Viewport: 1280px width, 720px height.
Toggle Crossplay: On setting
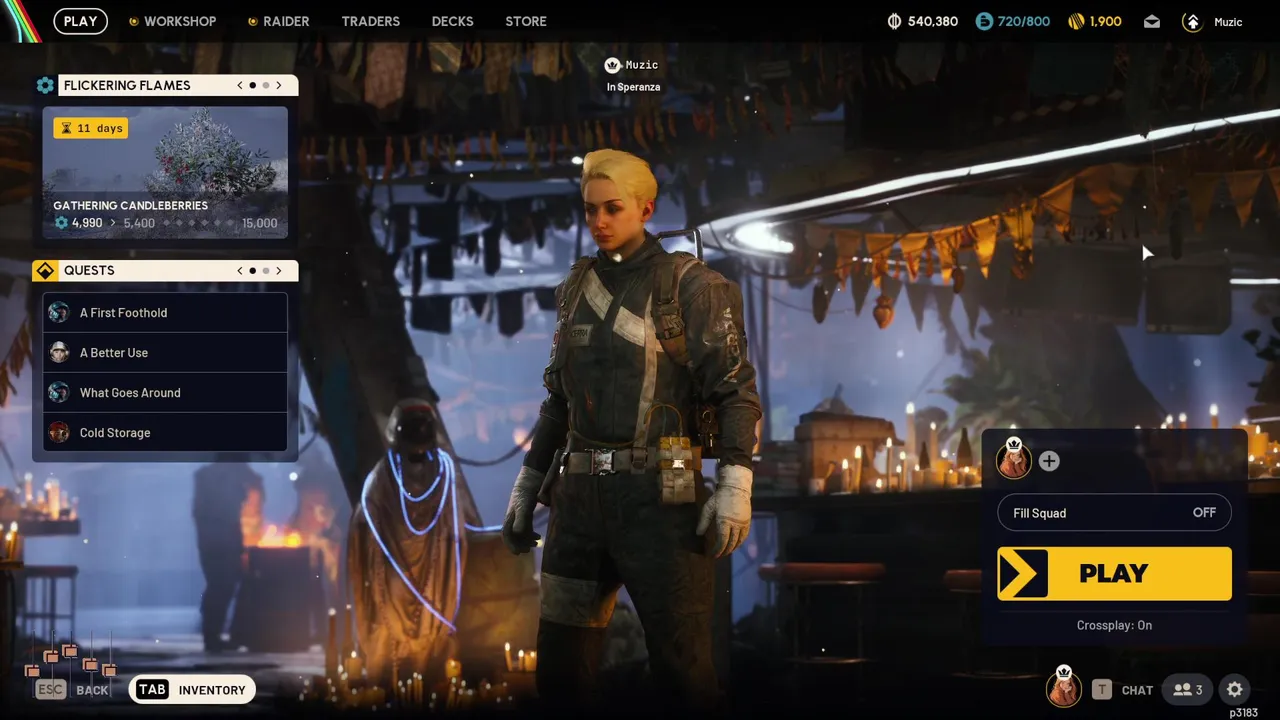point(1114,625)
